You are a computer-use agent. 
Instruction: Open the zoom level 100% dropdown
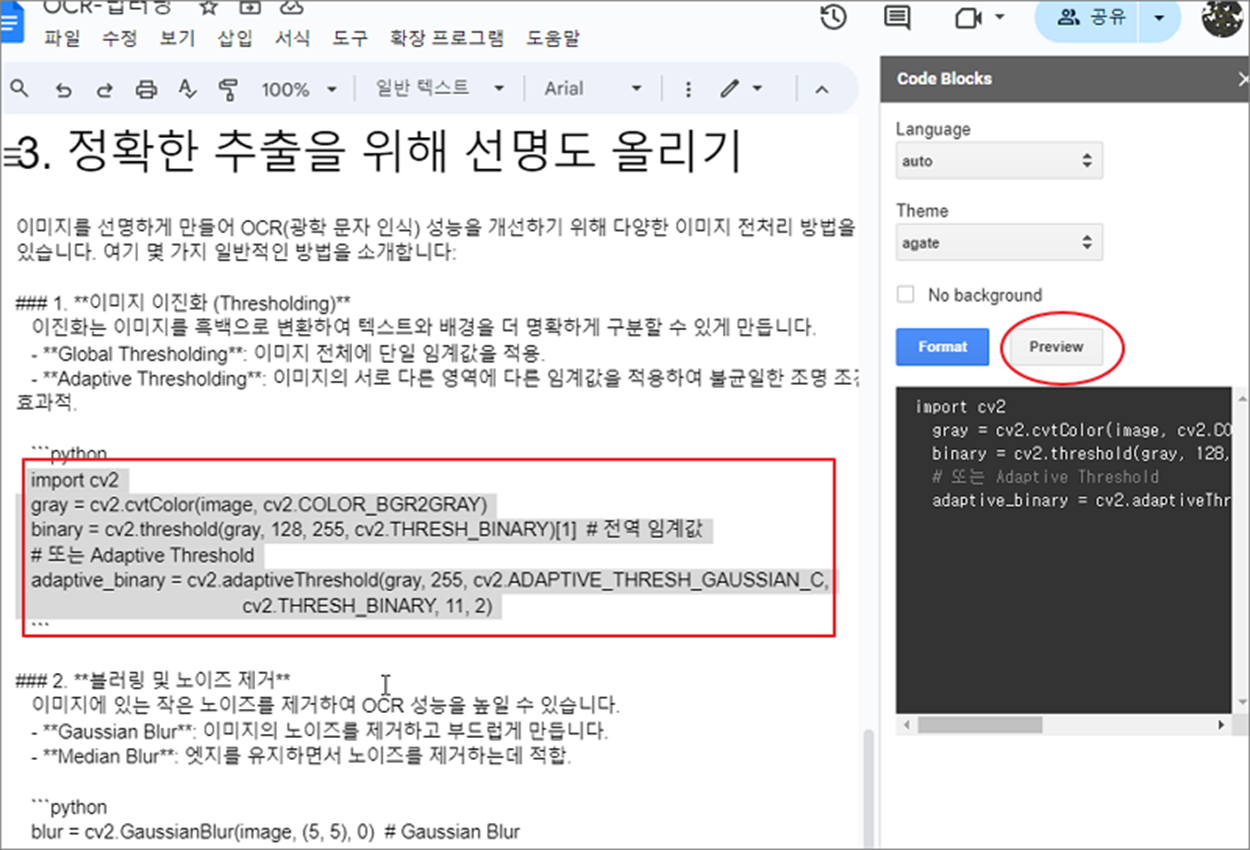tap(299, 90)
